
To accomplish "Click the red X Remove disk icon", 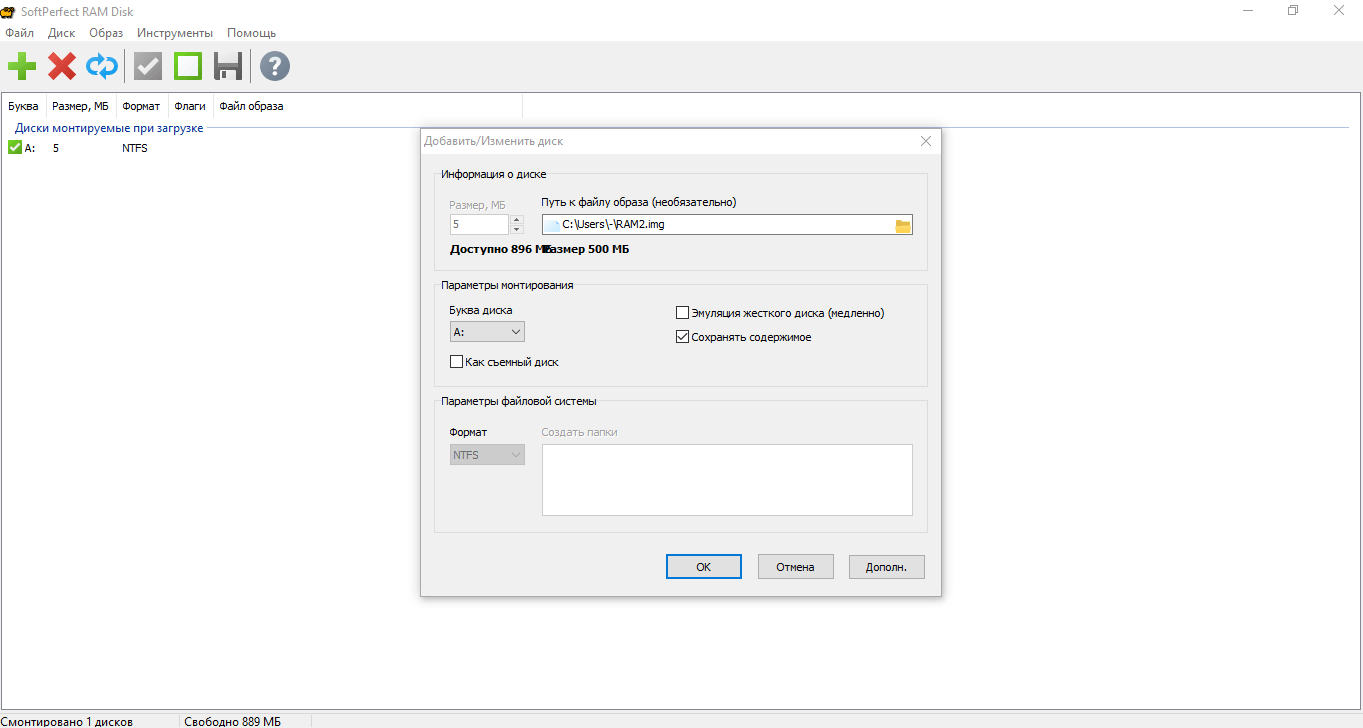I will coord(62,67).
